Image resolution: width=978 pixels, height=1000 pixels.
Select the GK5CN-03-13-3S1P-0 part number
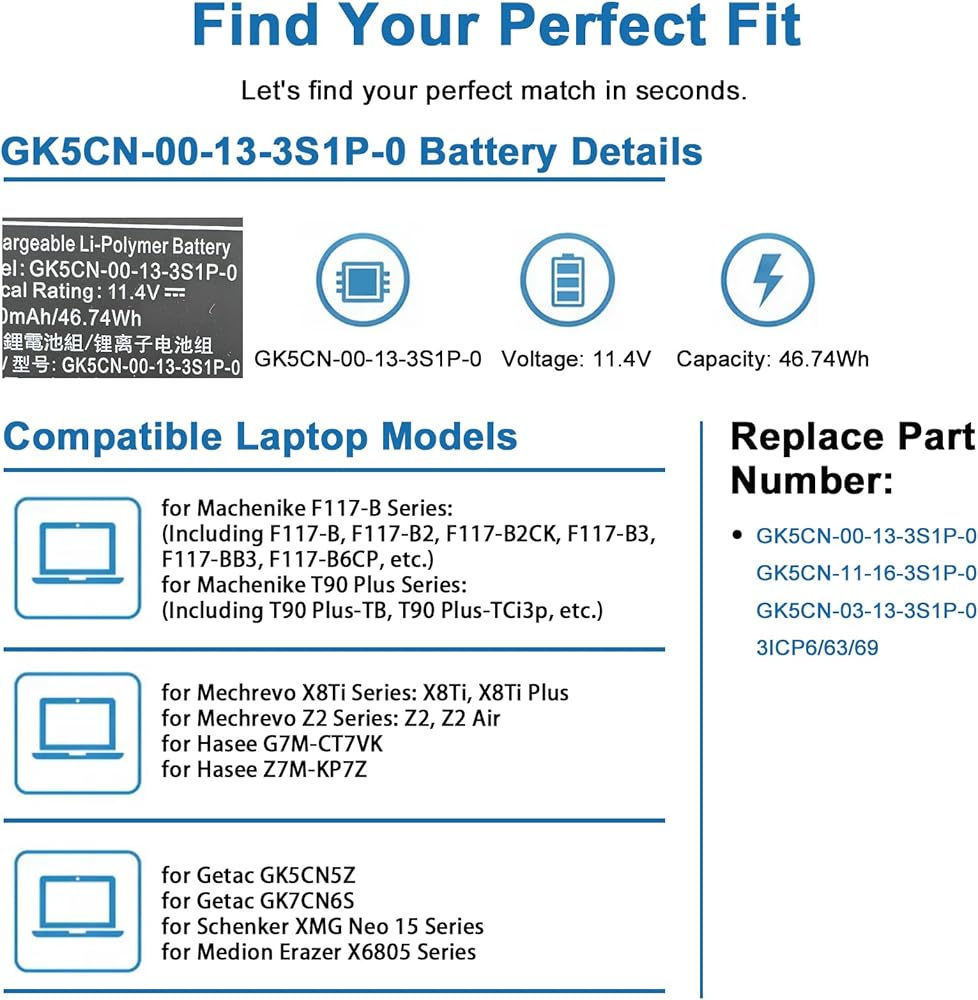[866, 610]
